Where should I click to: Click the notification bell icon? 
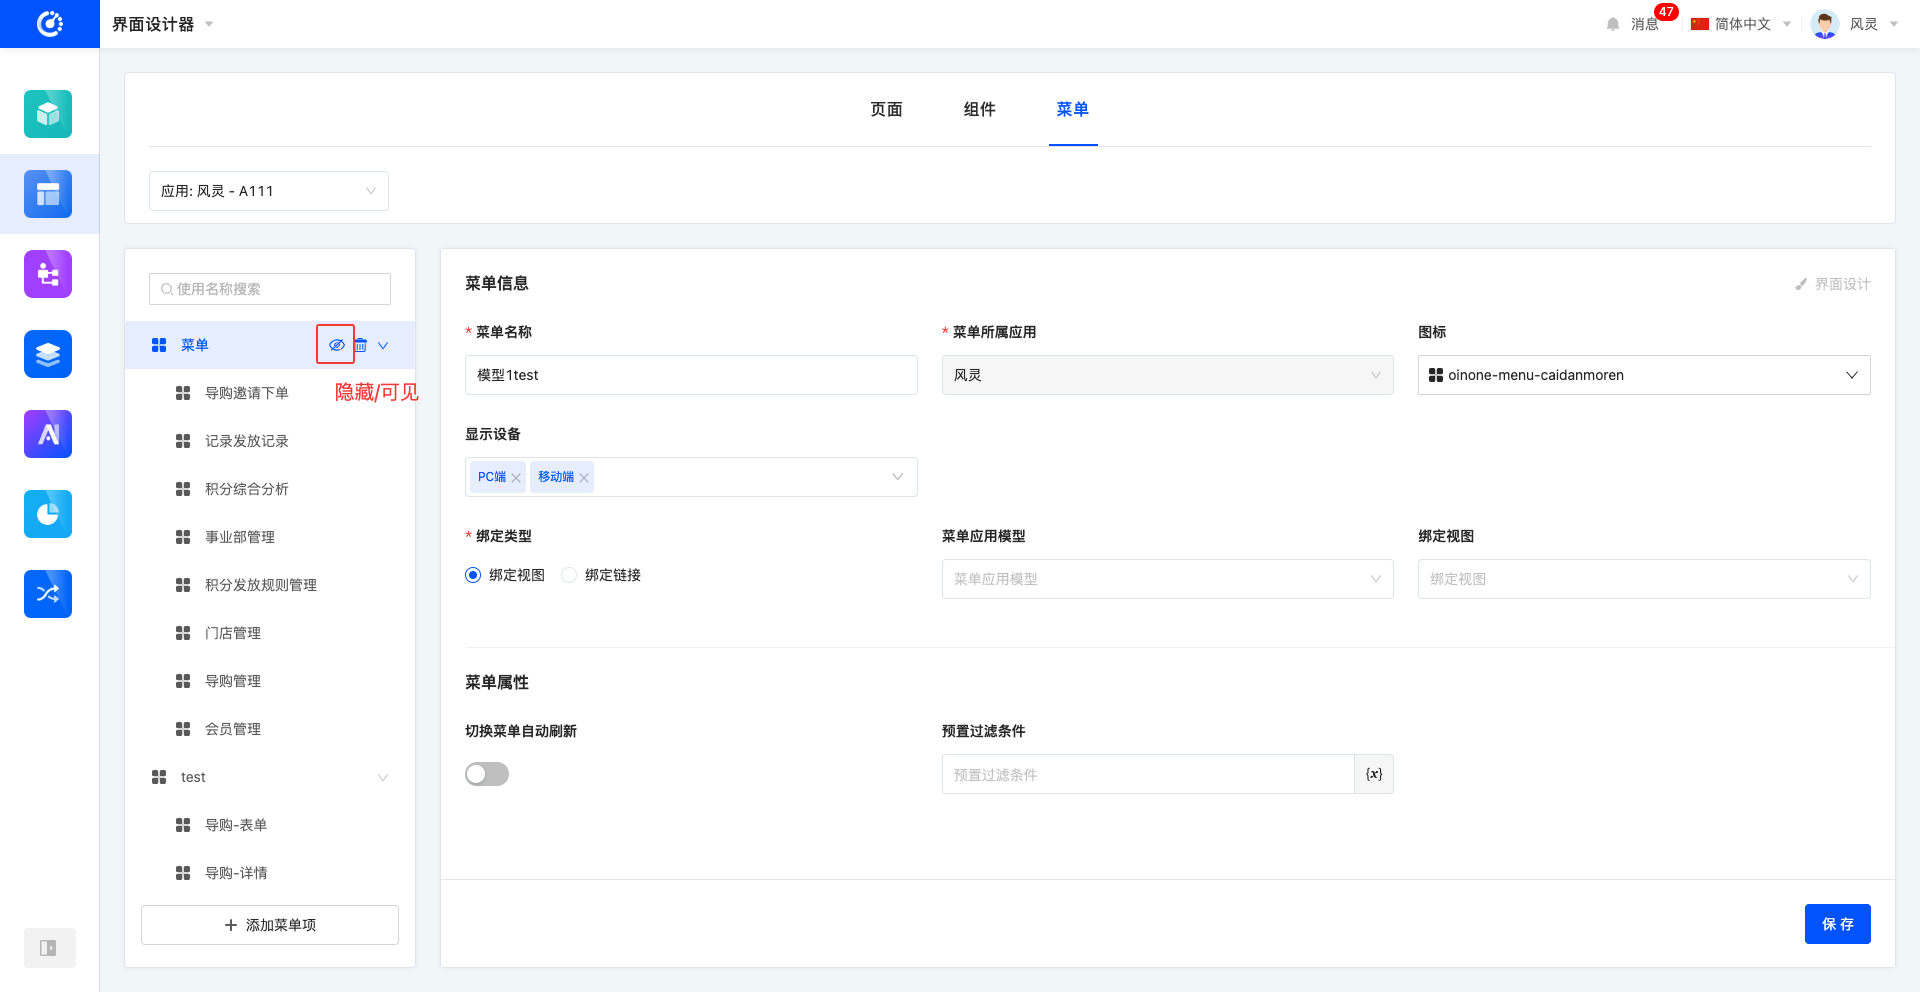pos(1612,24)
